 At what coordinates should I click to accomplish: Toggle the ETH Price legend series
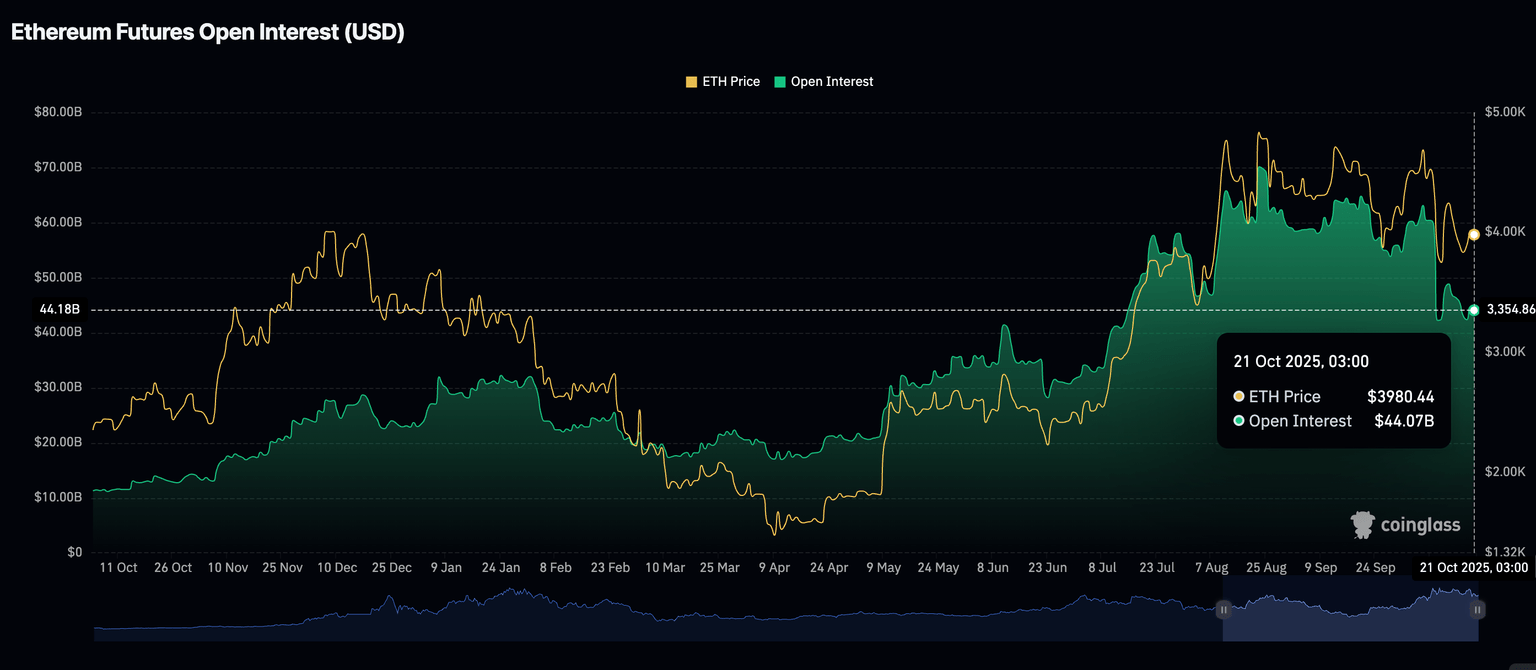click(722, 82)
